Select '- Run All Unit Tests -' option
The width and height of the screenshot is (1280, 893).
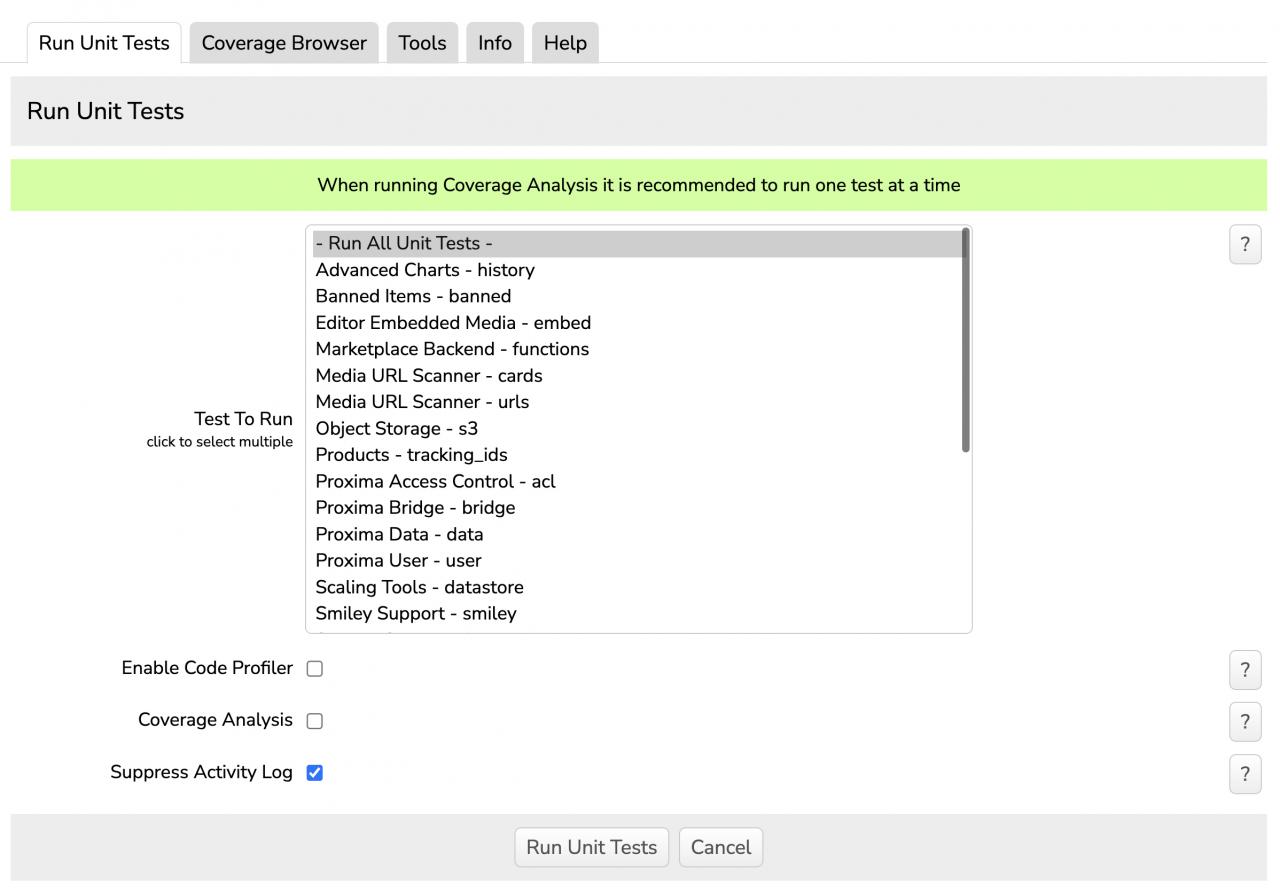point(404,244)
